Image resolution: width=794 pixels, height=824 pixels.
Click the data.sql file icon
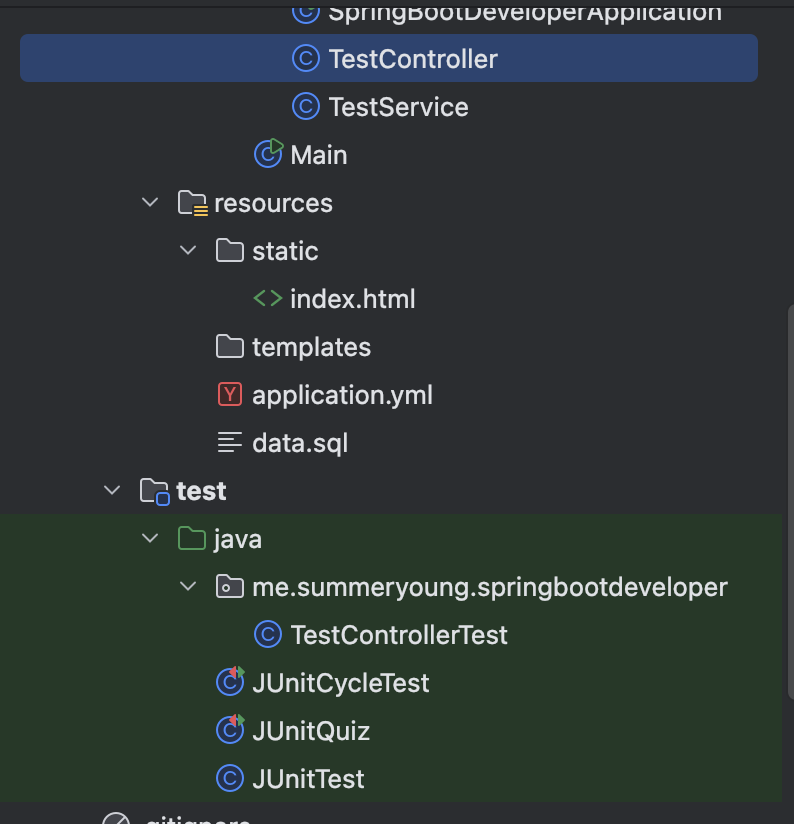click(230, 443)
